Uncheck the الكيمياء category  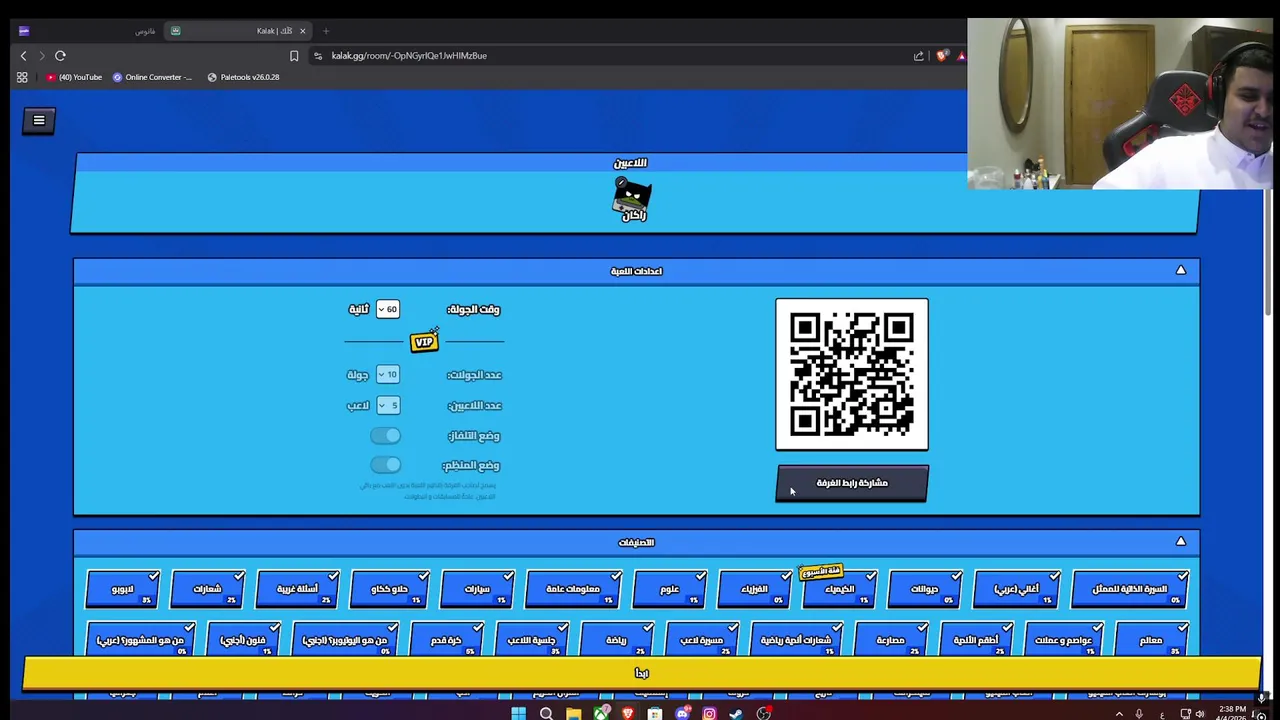pos(840,589)
